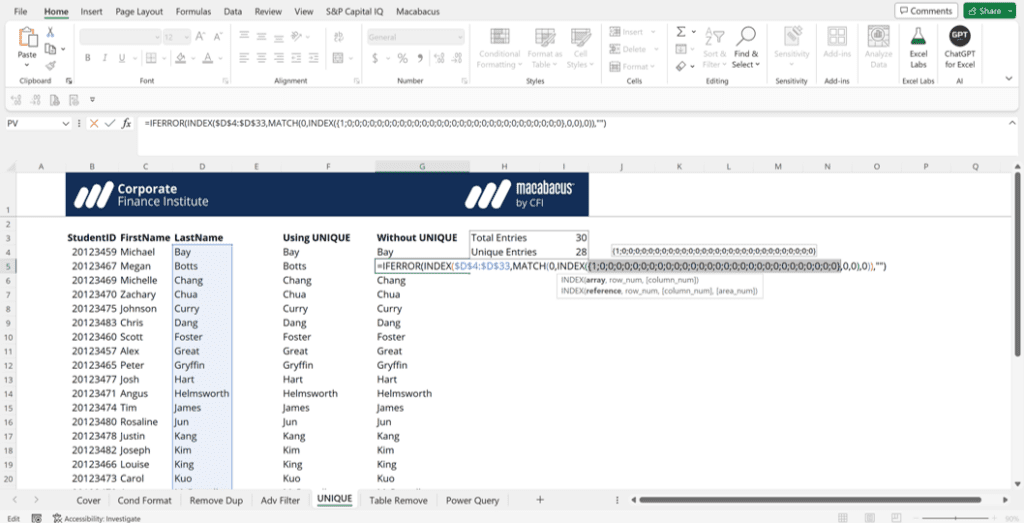Open Excel Labs add-in
The height and width of the screenshot is (523, 1024).
[917, 46]
